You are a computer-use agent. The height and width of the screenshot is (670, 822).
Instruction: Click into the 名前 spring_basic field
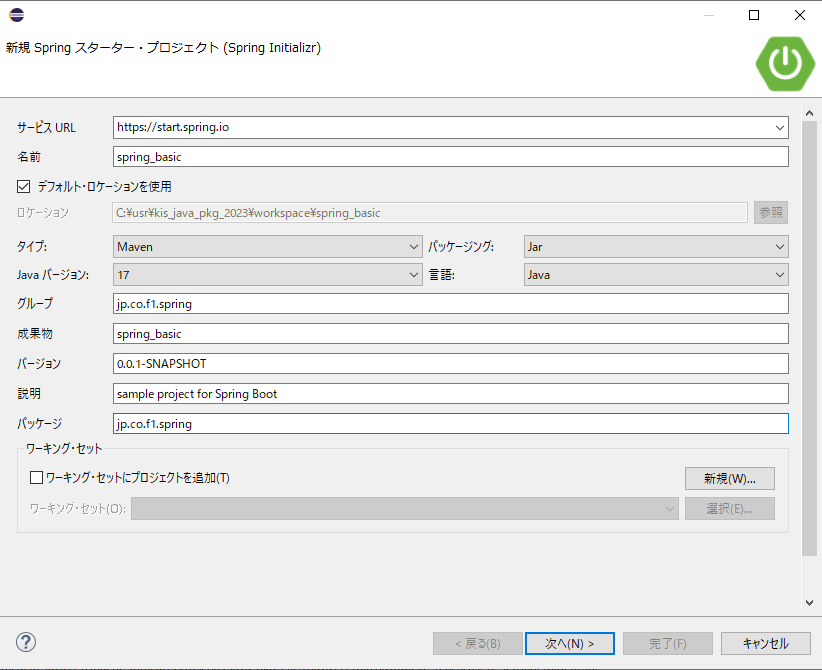click(x=450, y=157)
